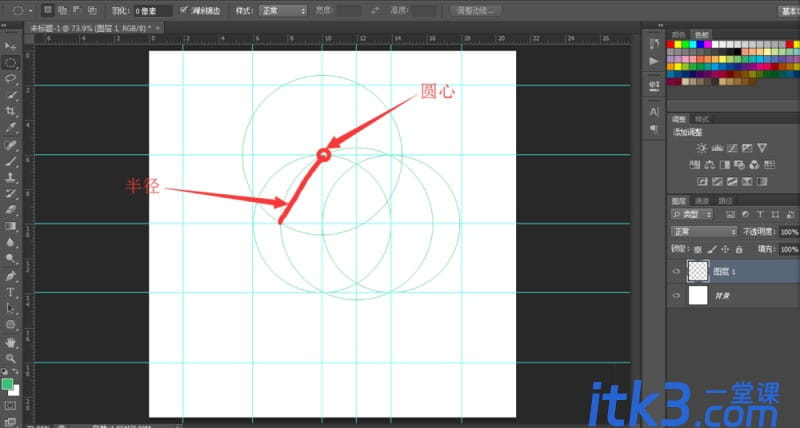The width and height of the screenshot is (800, 428).
Task: Add a Levels adjustment
Action: pyautogui.click(x=717, y=148)
